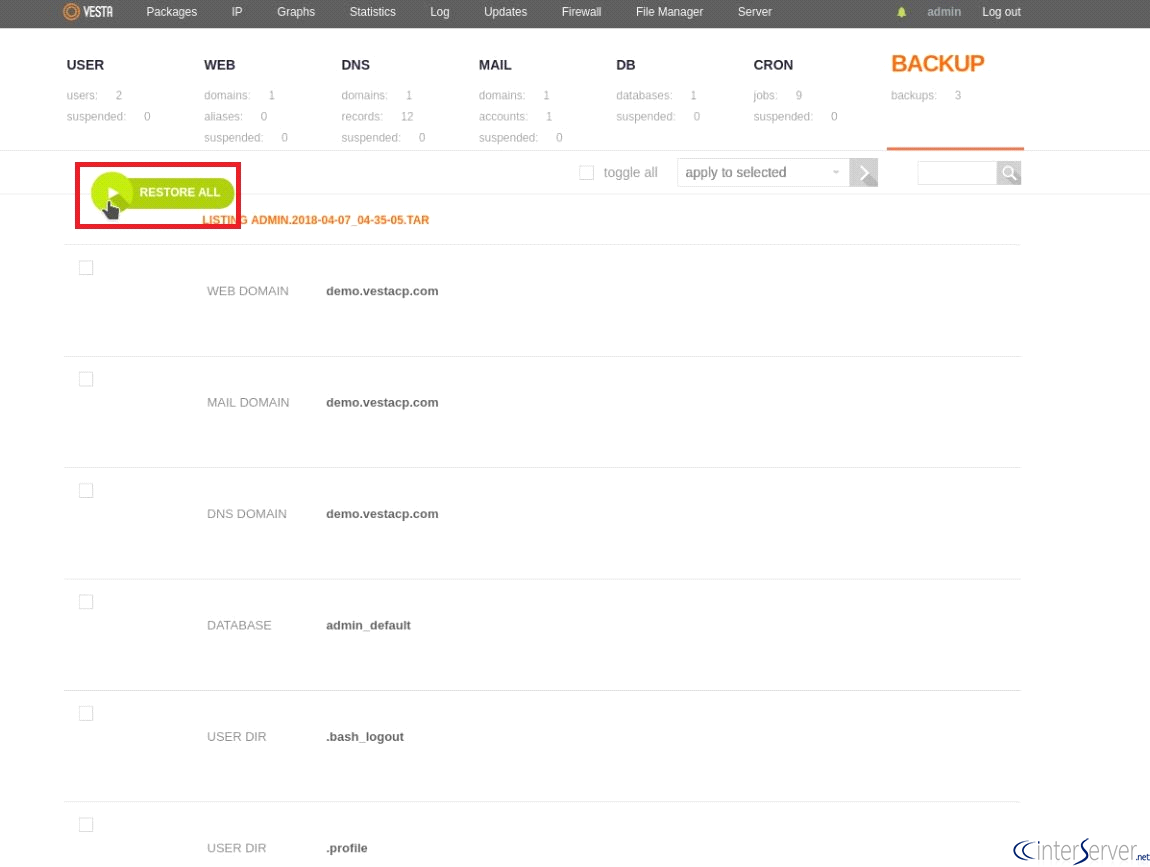The height and width of the screenshot is (867, 1150).
Task: Click the admin_default database name
Action: (368, 626)
